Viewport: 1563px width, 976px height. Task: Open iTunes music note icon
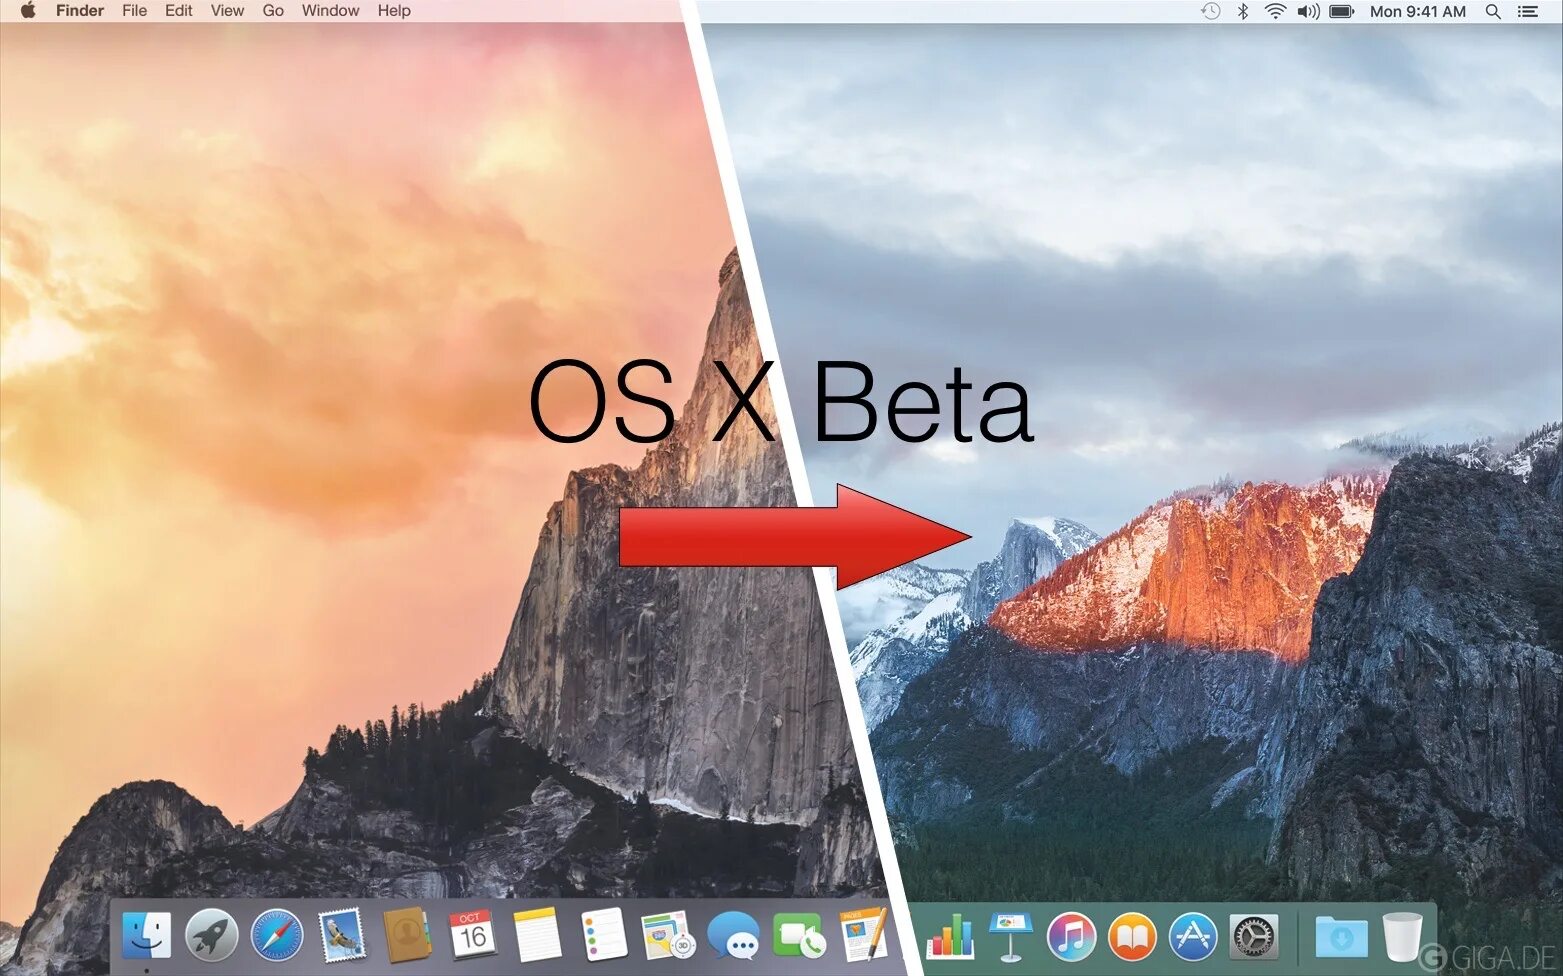click(1071, 937)
